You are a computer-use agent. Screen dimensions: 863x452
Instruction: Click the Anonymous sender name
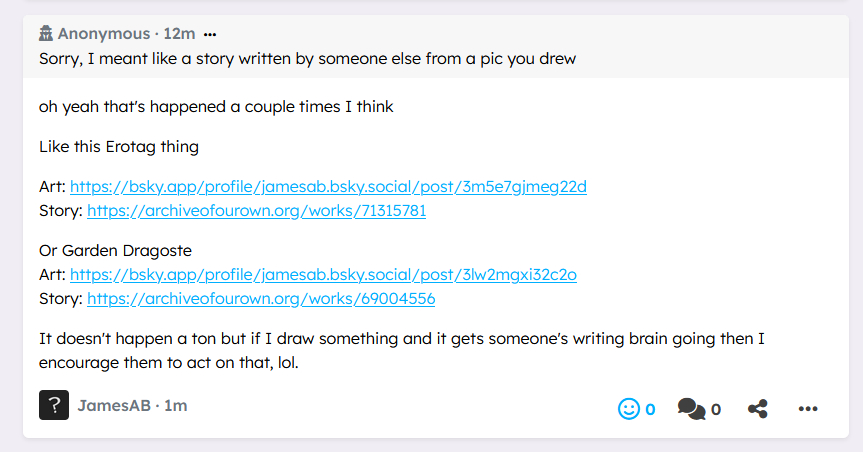pos(104,34)
